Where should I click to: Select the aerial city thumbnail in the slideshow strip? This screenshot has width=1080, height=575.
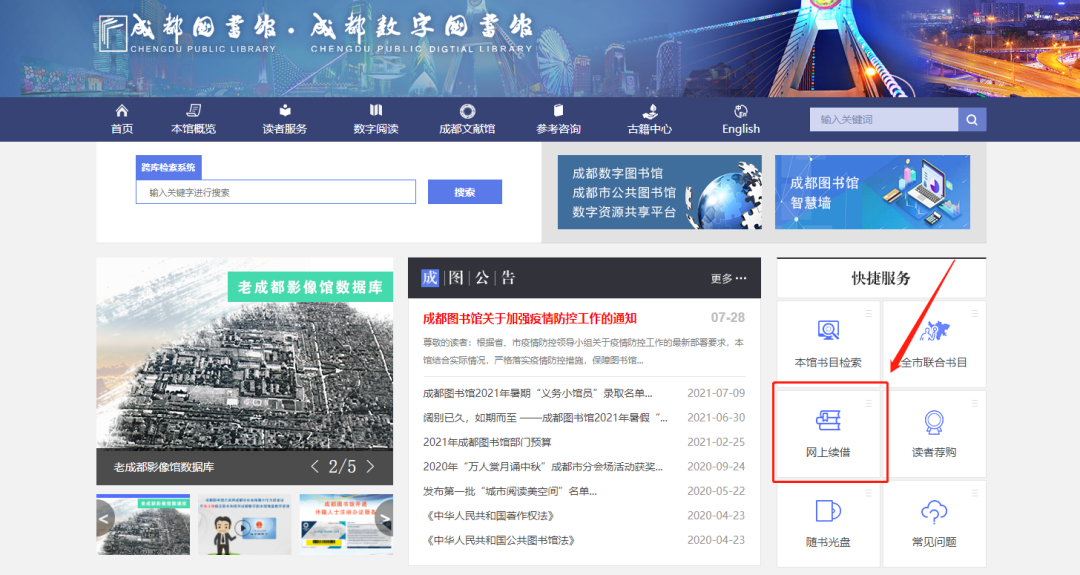click(143, 524)
